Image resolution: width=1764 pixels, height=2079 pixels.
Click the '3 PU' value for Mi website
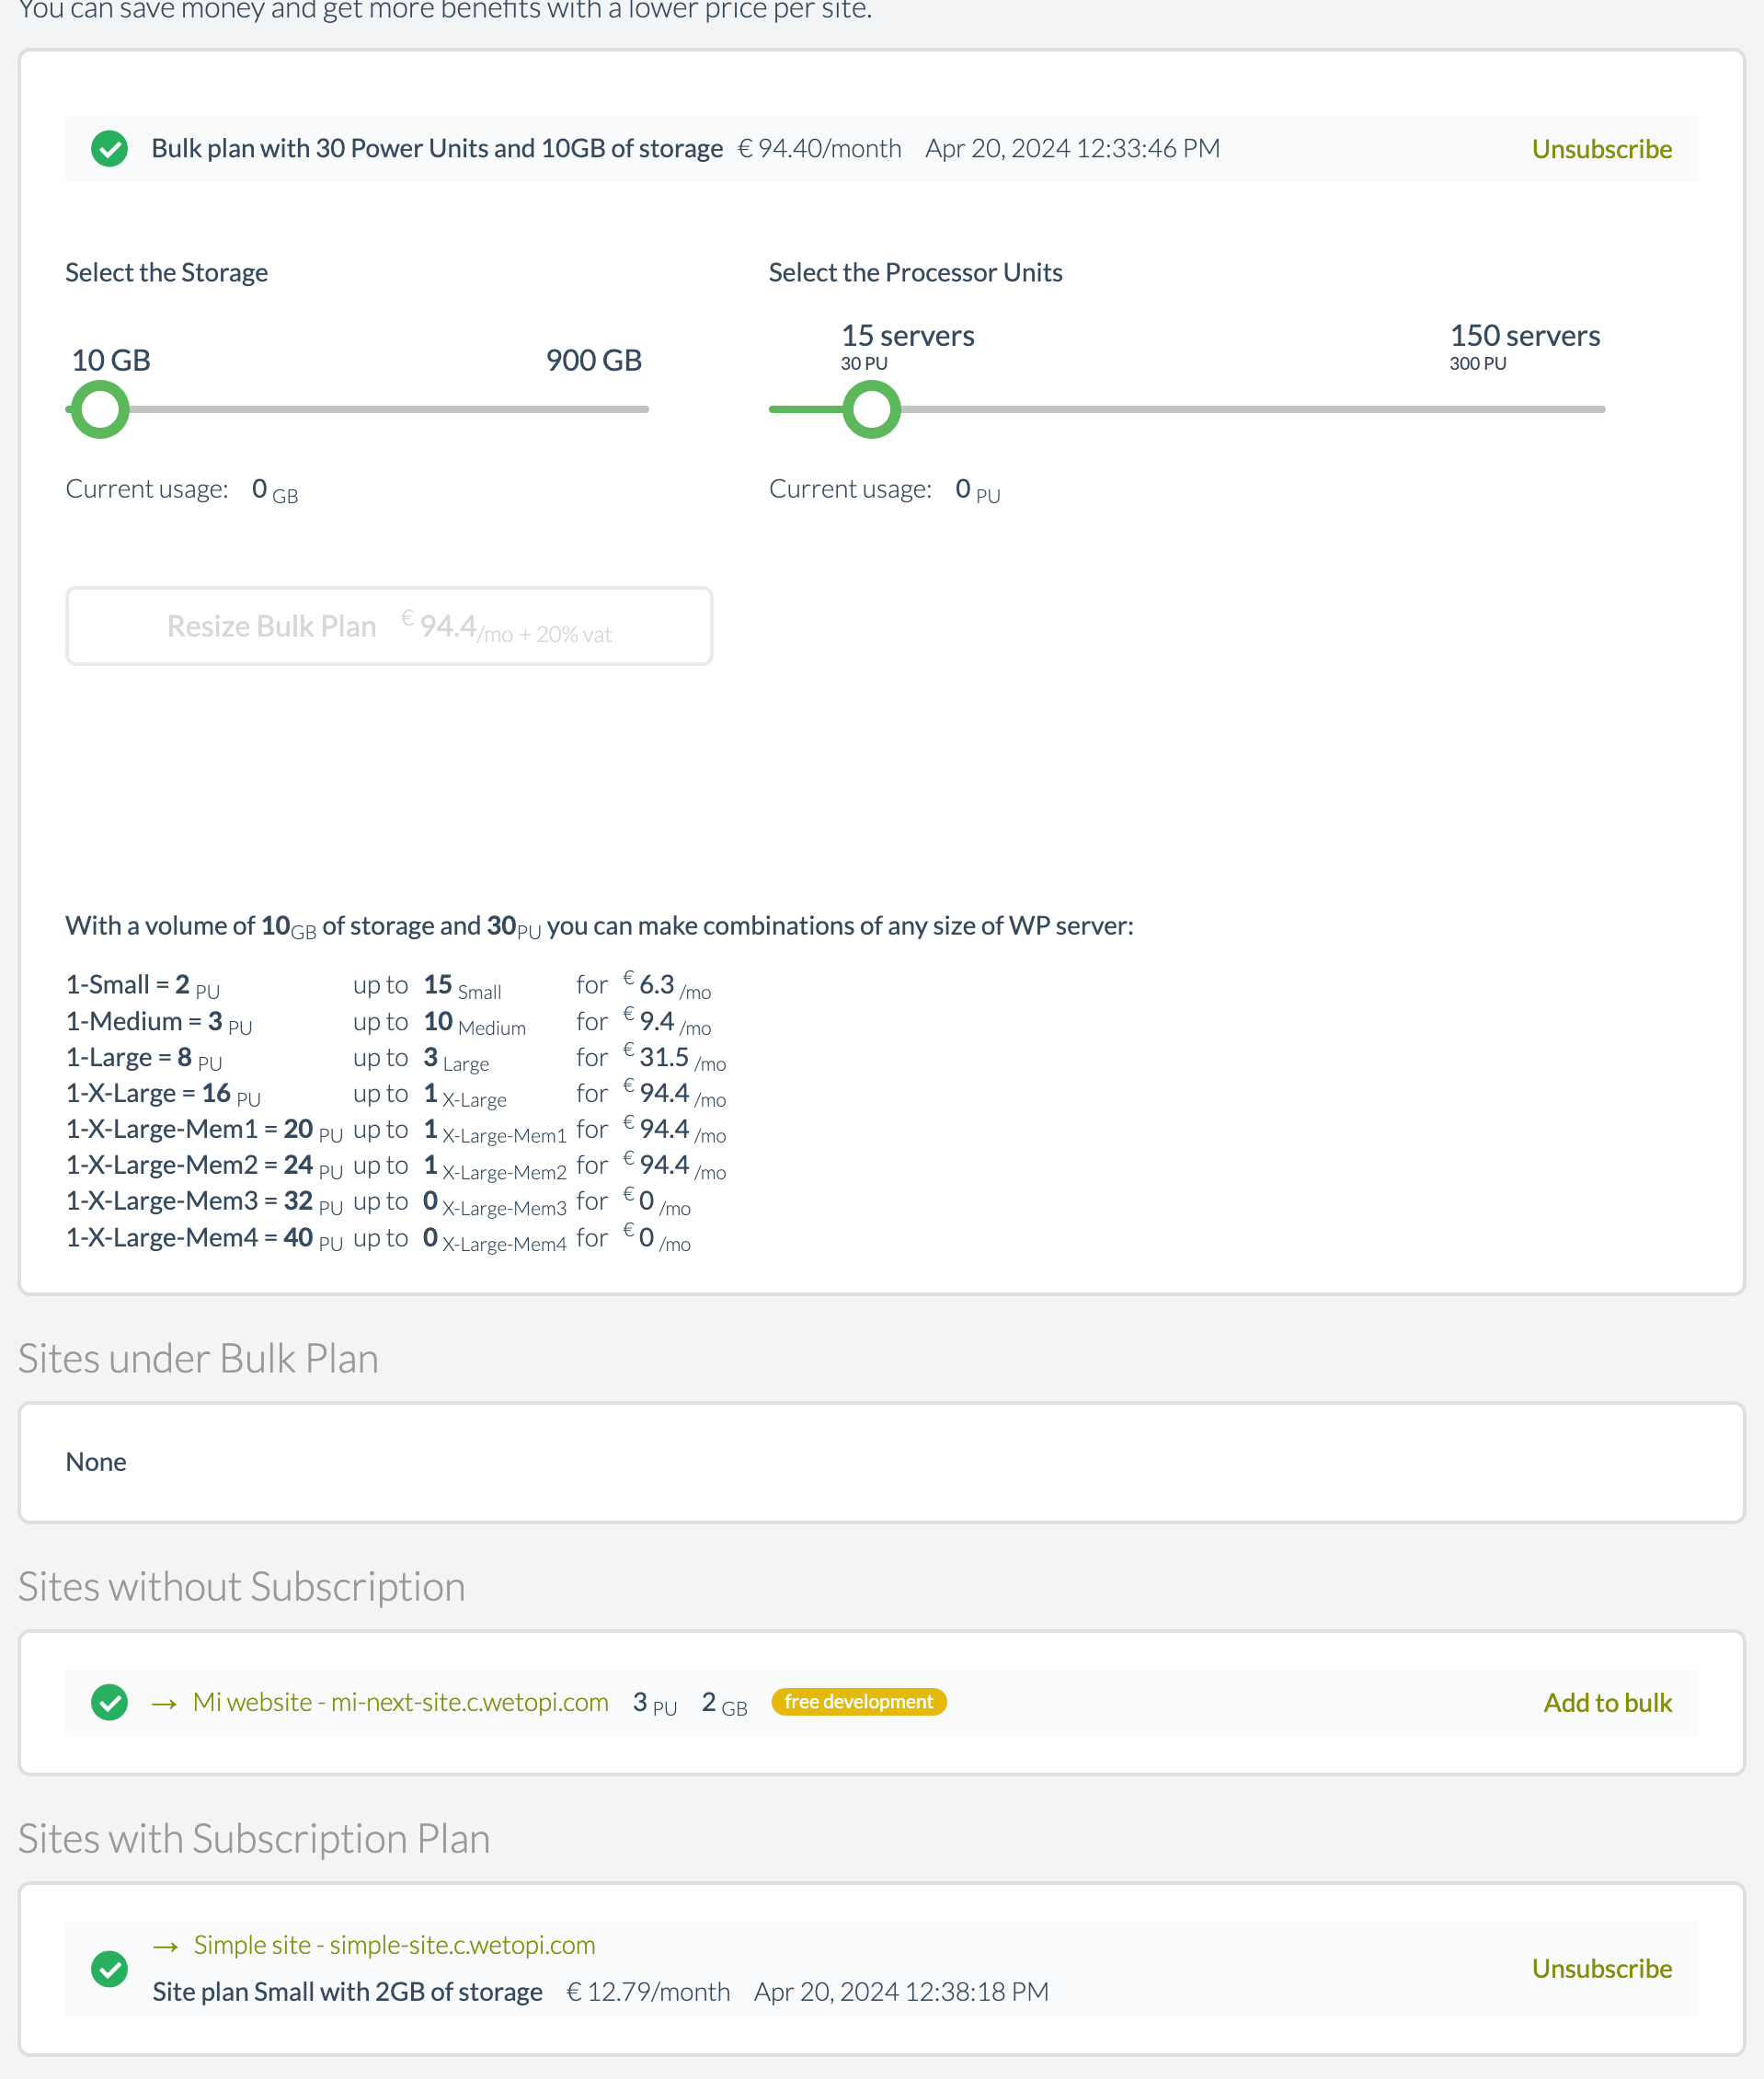[655, 1703]
